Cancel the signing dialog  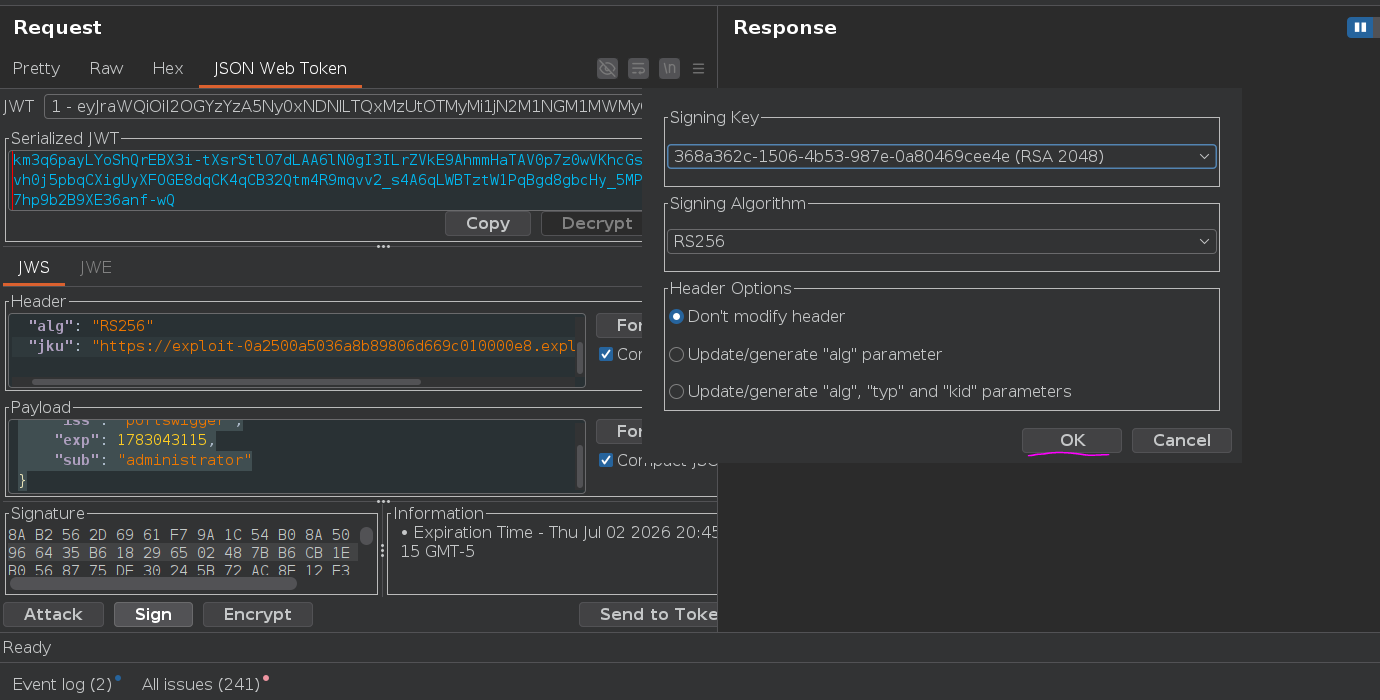(x=1182, y=440)
